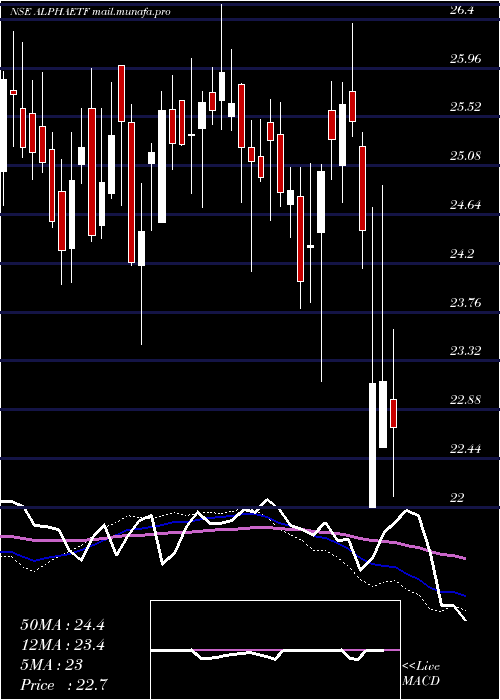This screenshot has height=700, width=500.
Task: Click the 25.08 price axis label
Action: (x=465, y=156)
